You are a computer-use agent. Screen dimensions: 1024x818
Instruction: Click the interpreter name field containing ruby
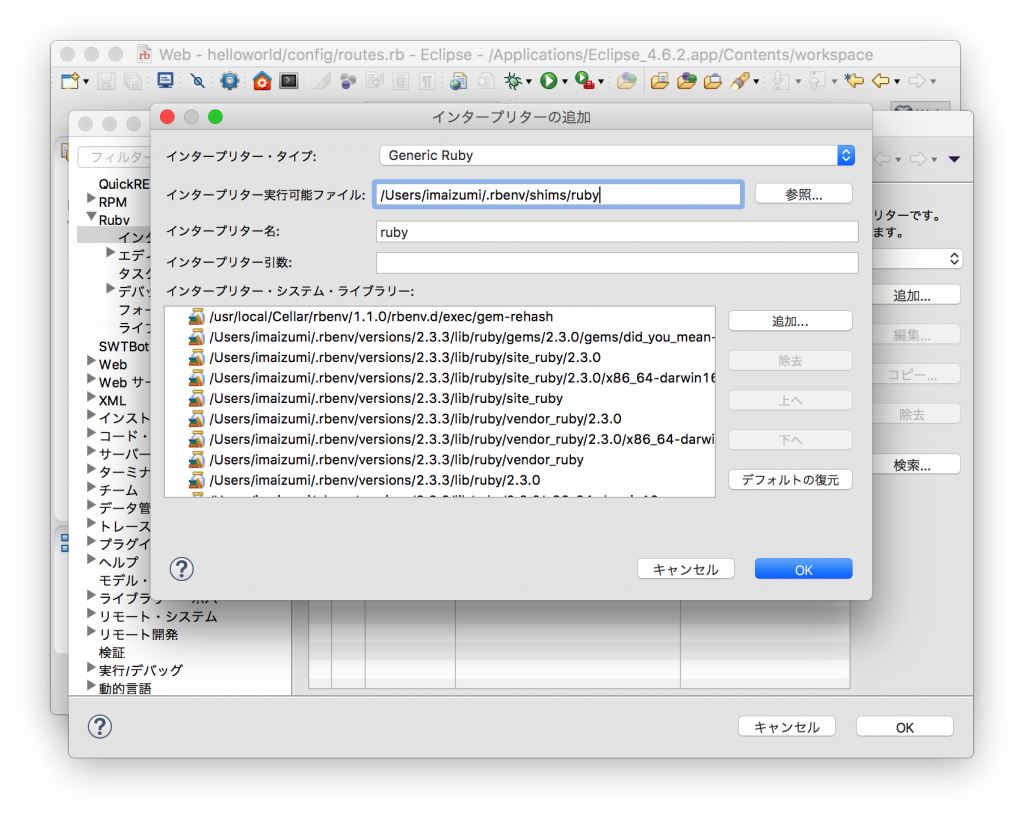tap(617, 232)
